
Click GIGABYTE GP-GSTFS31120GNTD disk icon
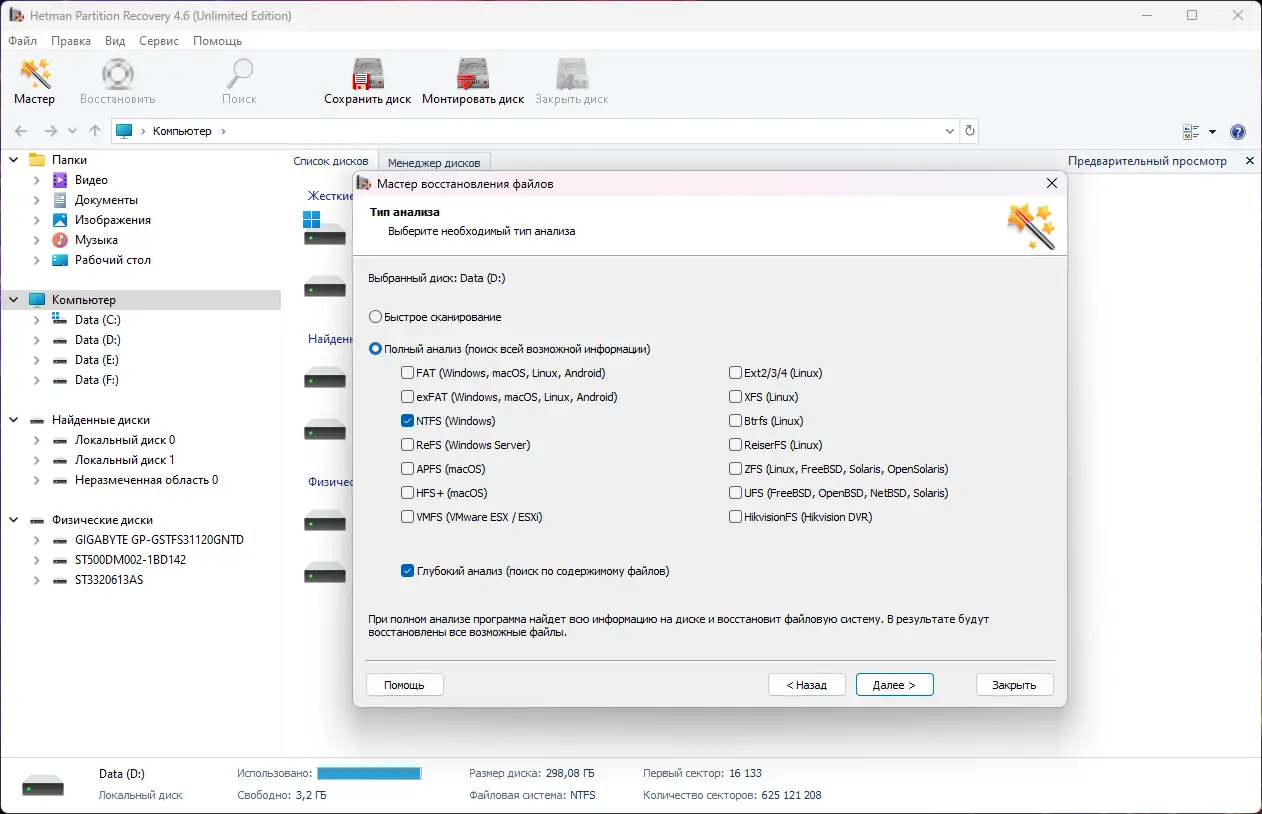[x=60, y=540]
